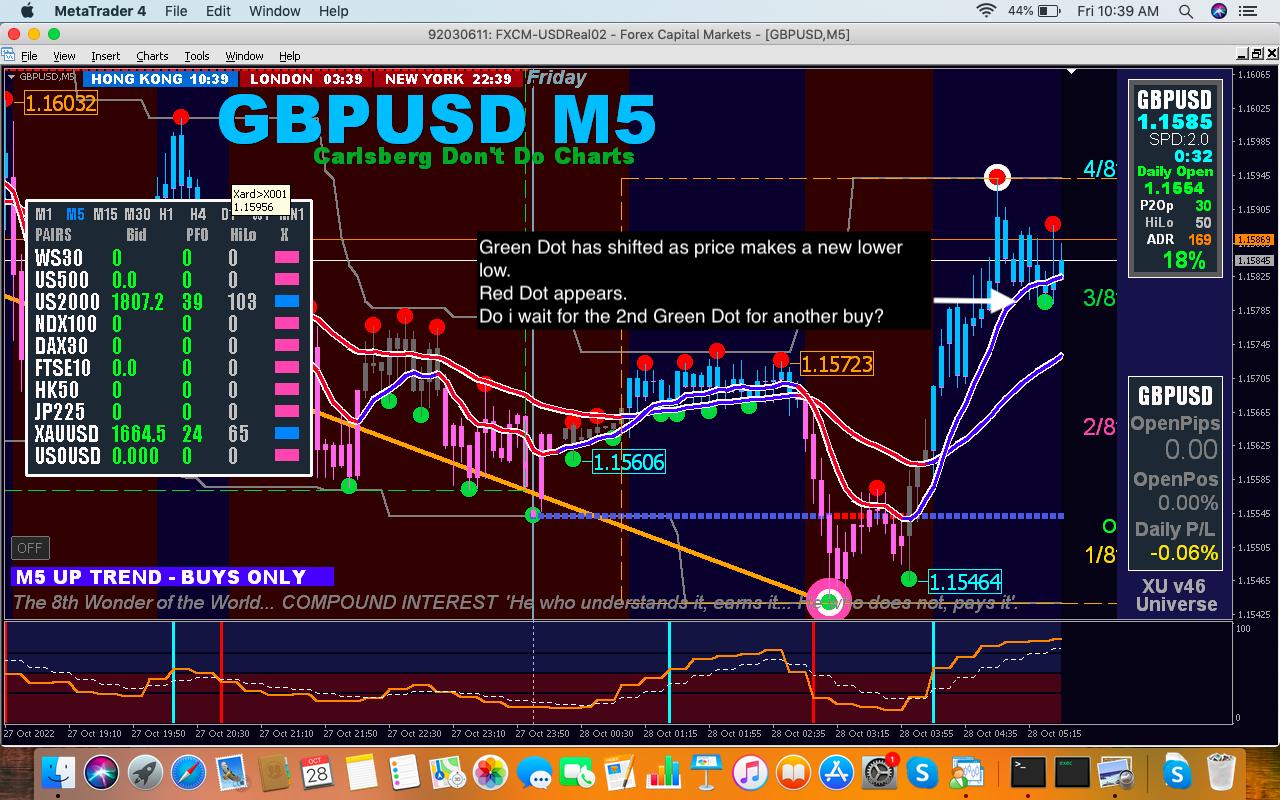The width and height of the screenshot is (1280, 800).
Task: Open System Preferences gear icon in Dock
Action: (x=879, y=773)
